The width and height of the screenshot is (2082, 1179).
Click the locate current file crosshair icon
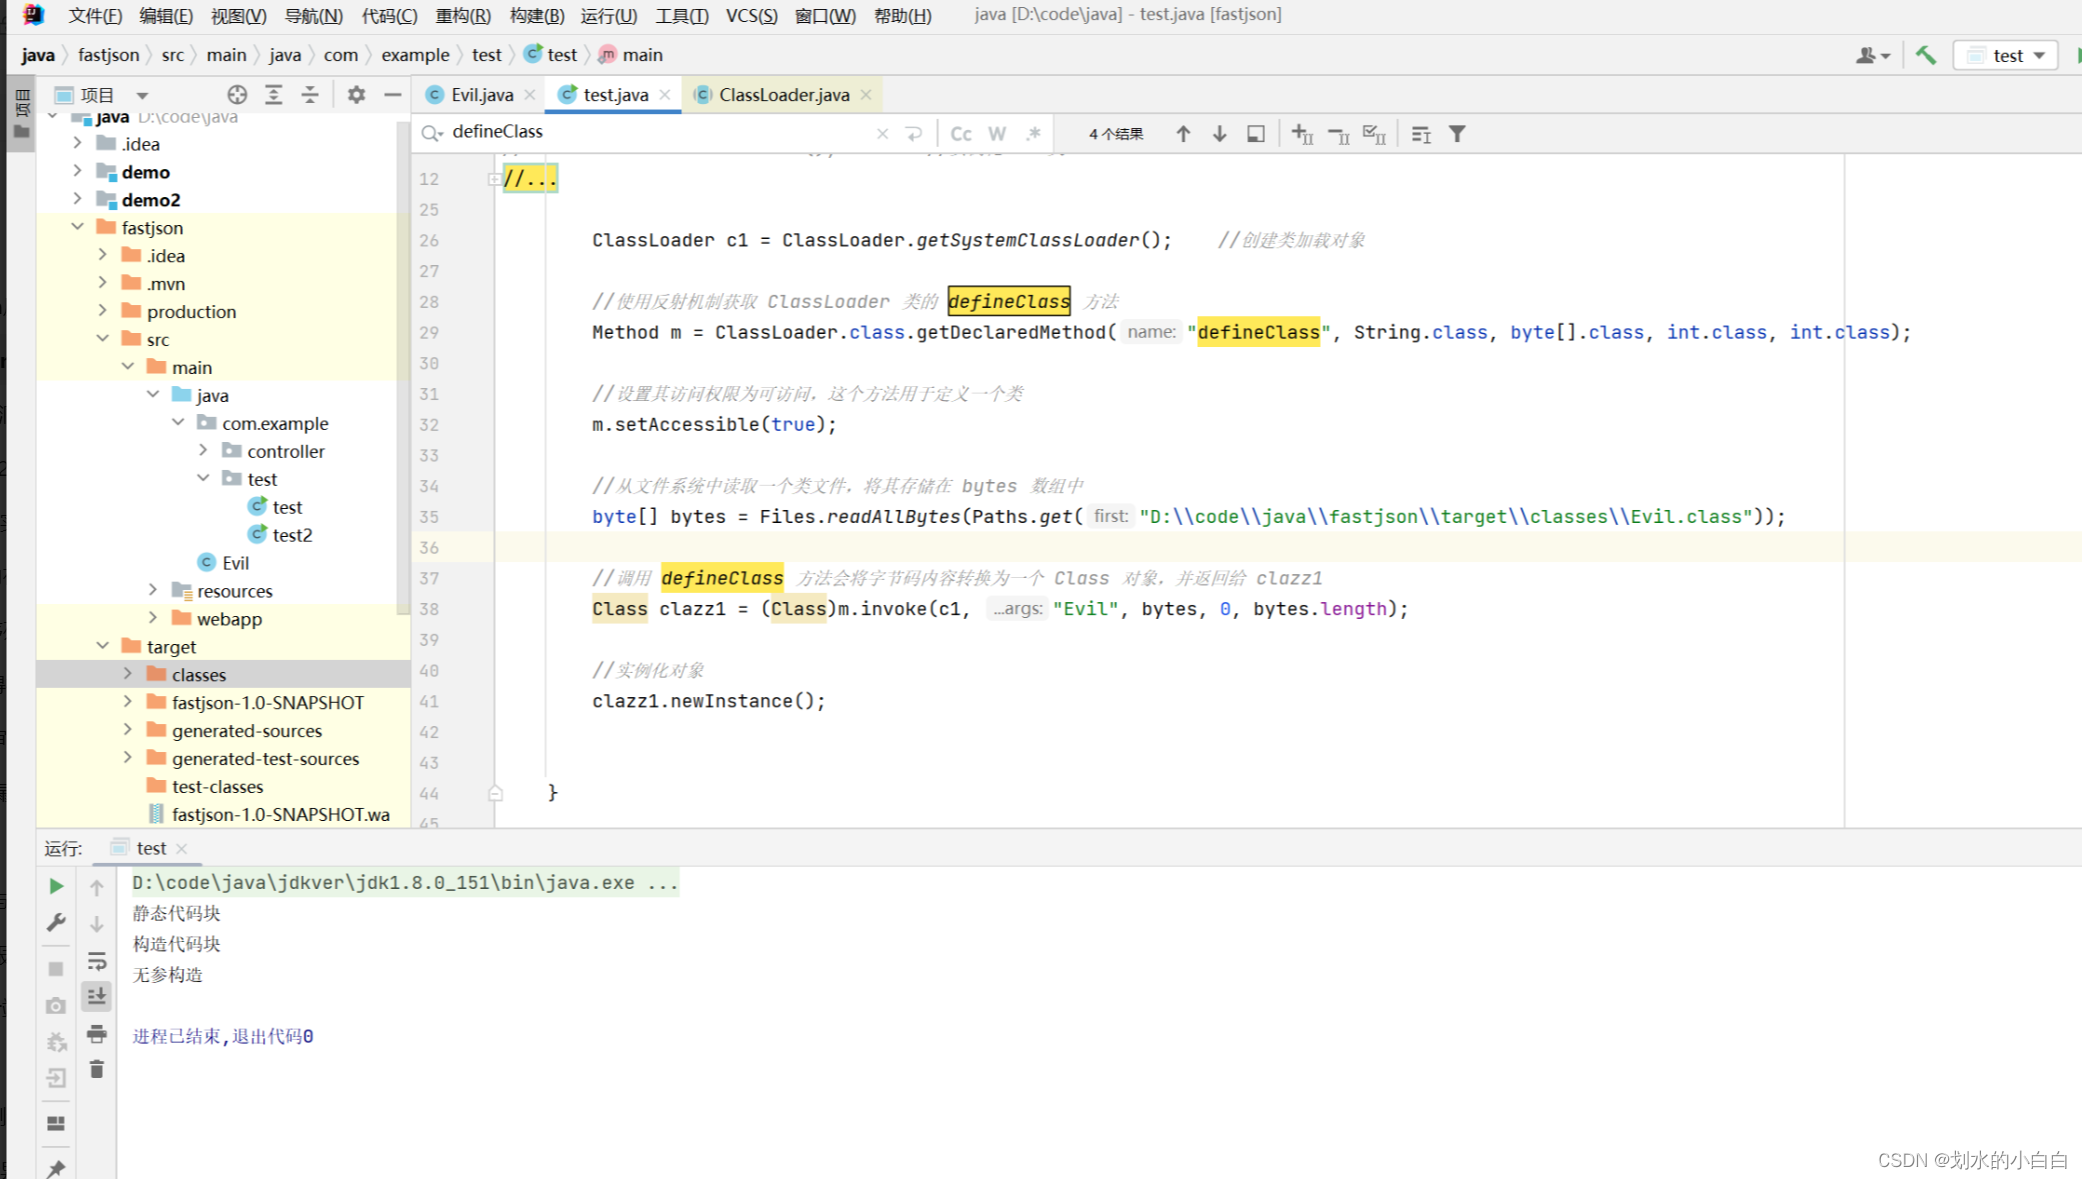pos(237,95)
